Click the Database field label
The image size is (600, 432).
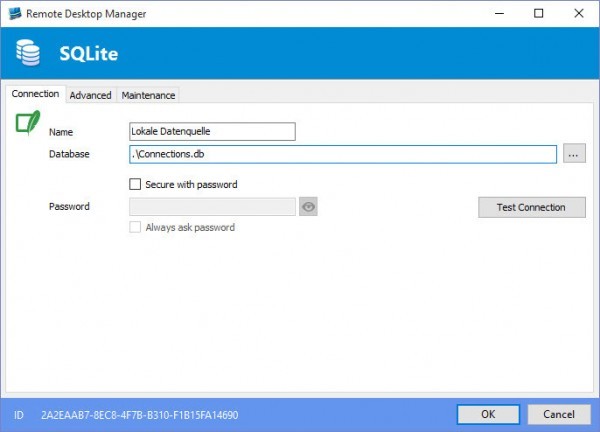pos(69,154)
